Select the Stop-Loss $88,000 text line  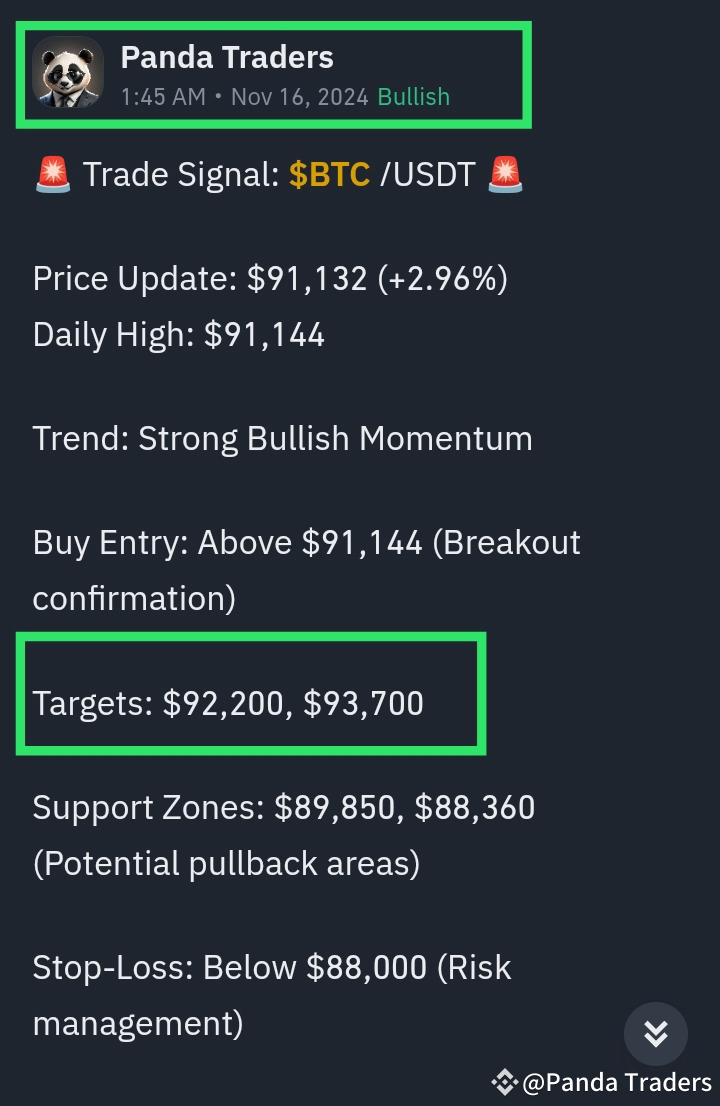pyautogui.click(x=272, y=967)
